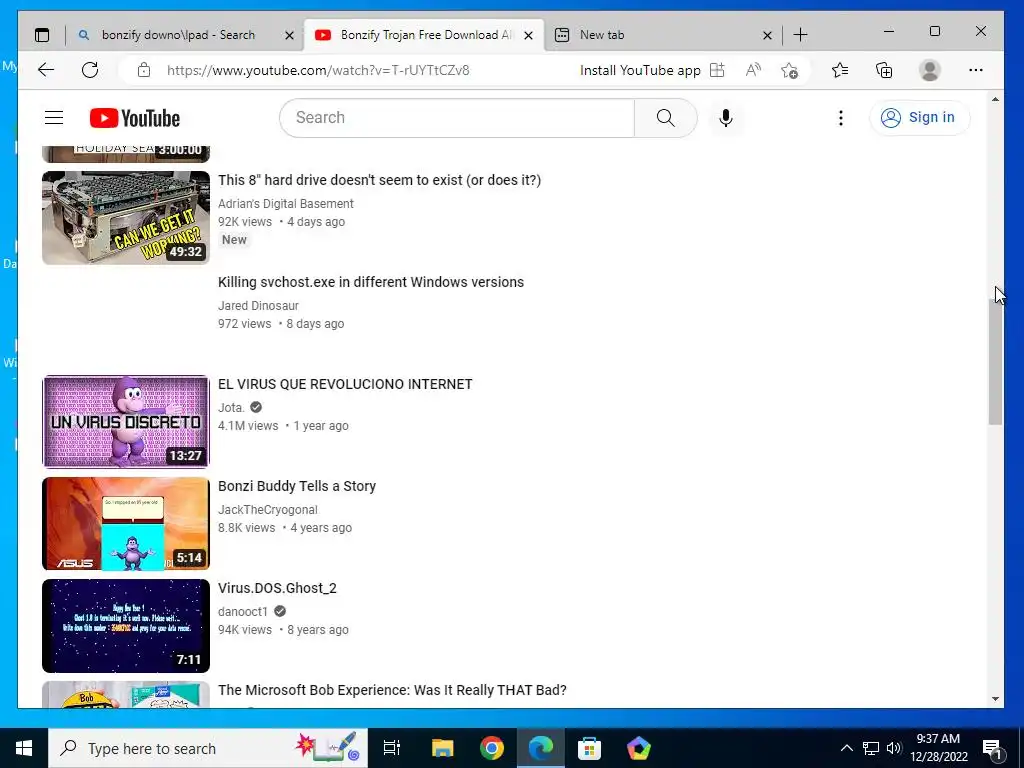The height and width of the screenshot is (768, 1024).
Task: Open Edge Settings and more menu
Action: pos(976,70)
